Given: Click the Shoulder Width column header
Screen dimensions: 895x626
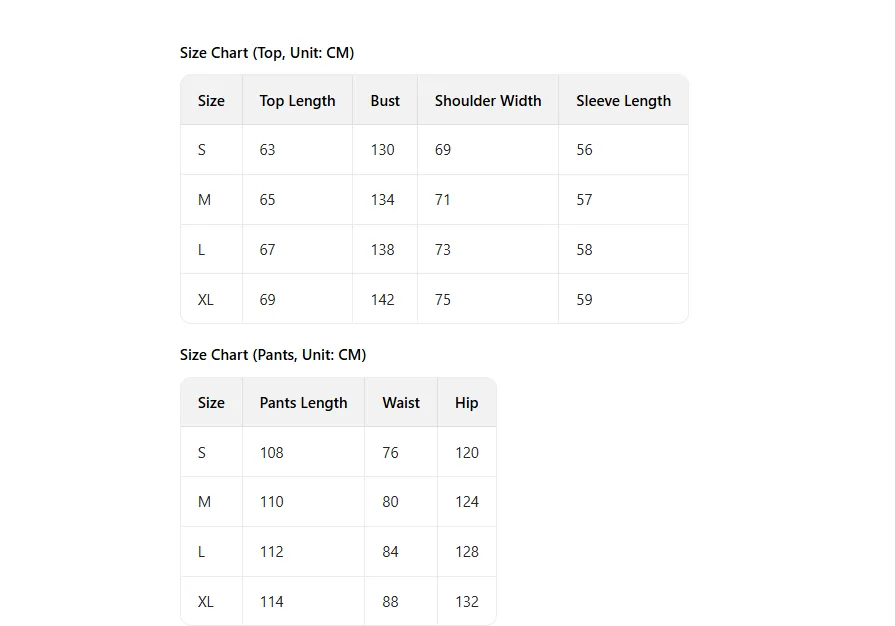Looking at the screenshot, I should tap(488, 101).
